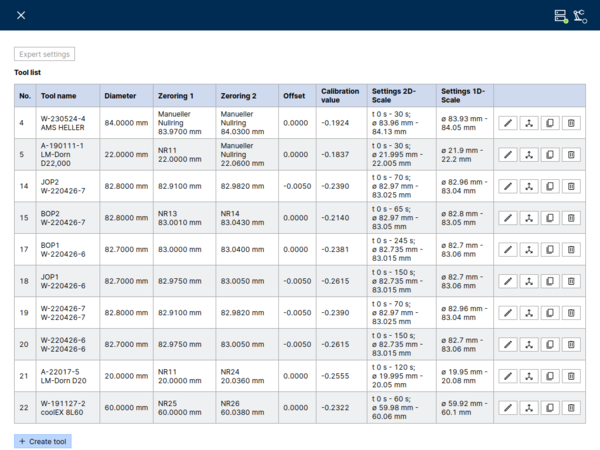Viewport: 600px width, 450px height.
Task: Create a new tool
Action: point(43,441)
